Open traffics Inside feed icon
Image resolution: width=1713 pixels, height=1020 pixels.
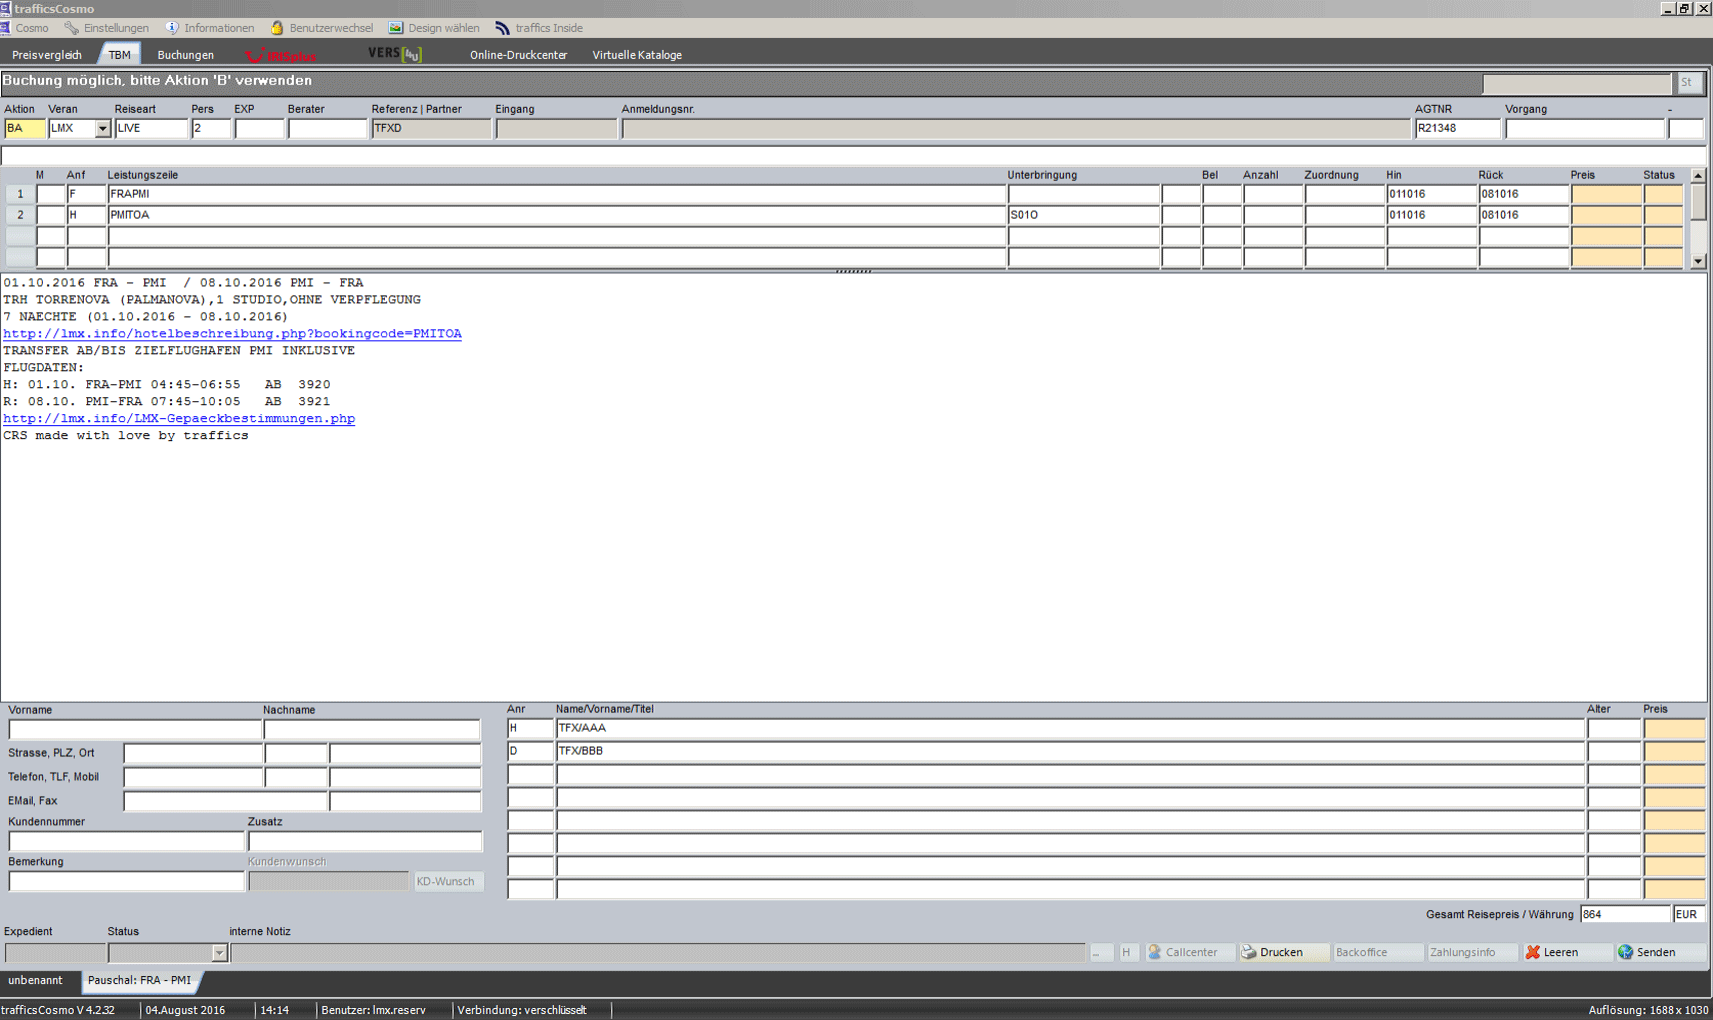503,28
